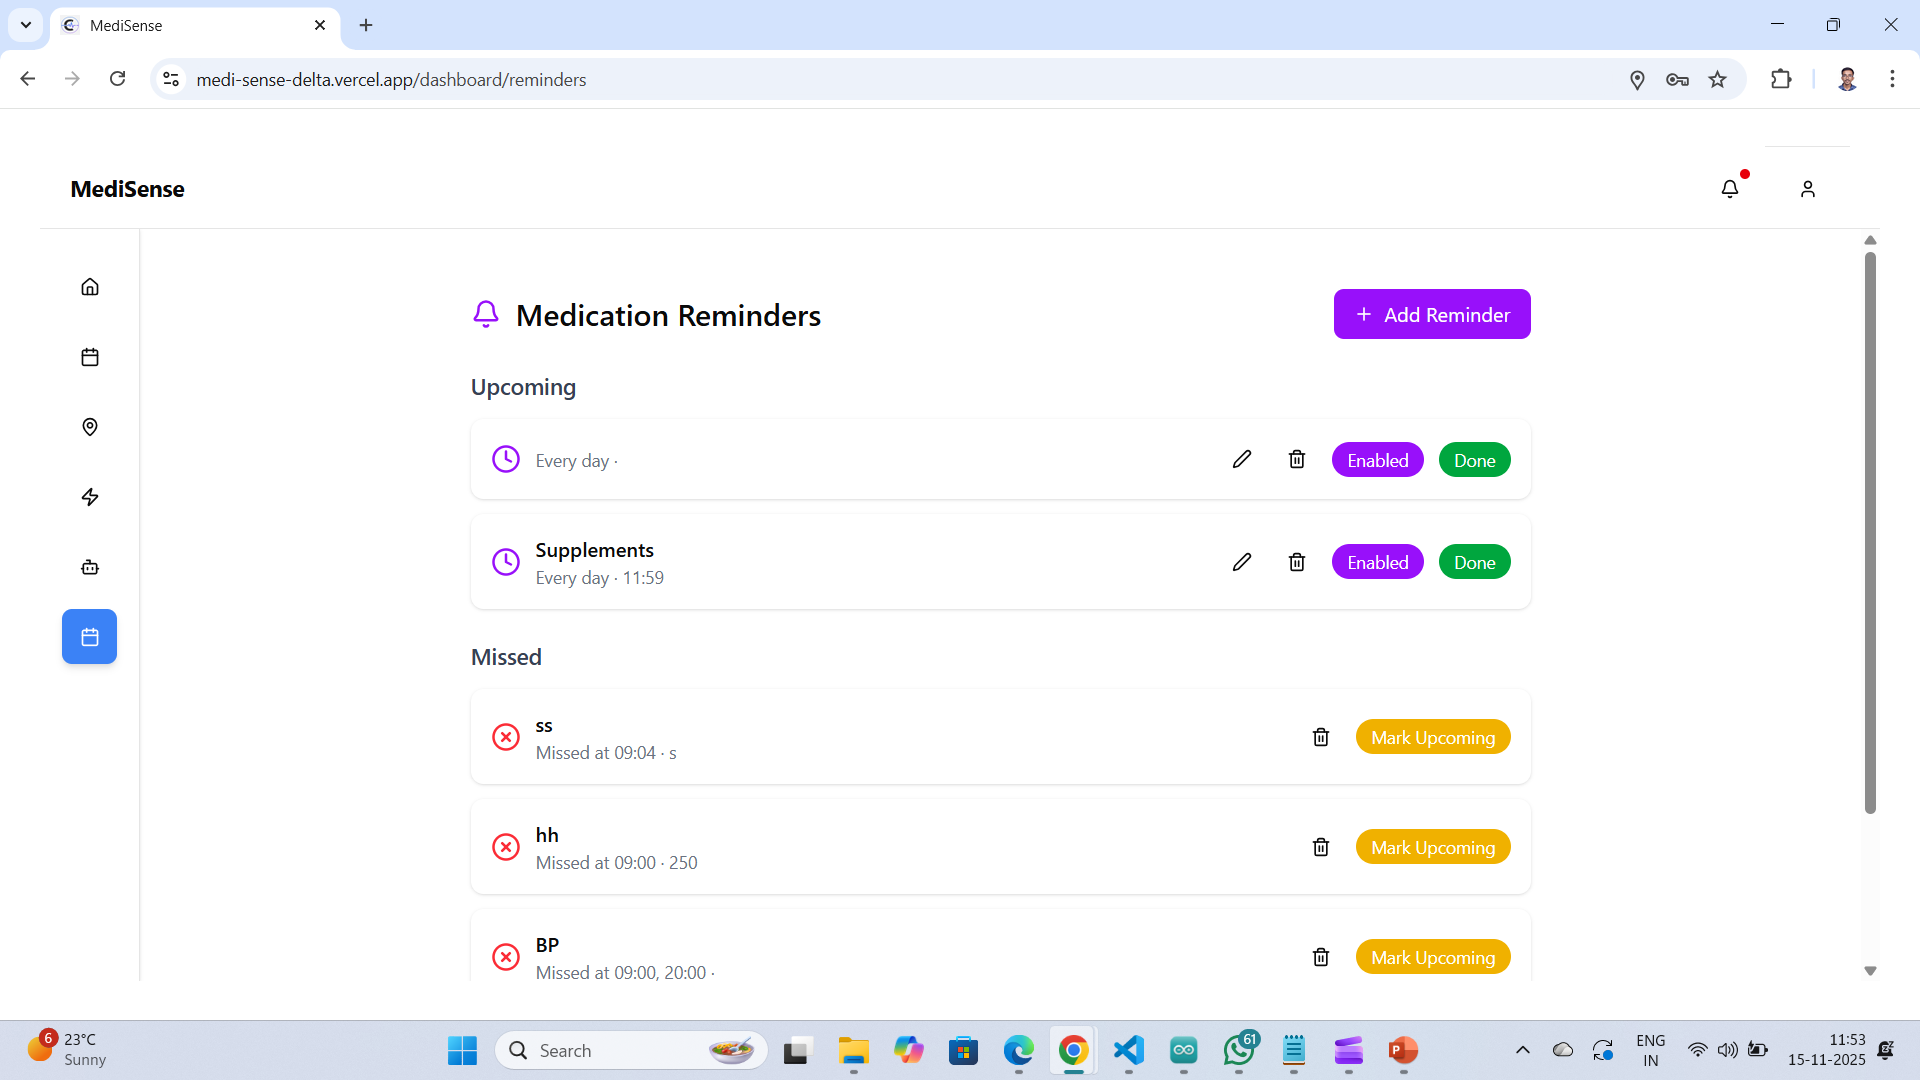Image resolution: width=1920 pixels, height=1080 pixels.
Task: Open WhatsApp from the taskbar
Action: pyautogui.click(x=1238, y=1051)
